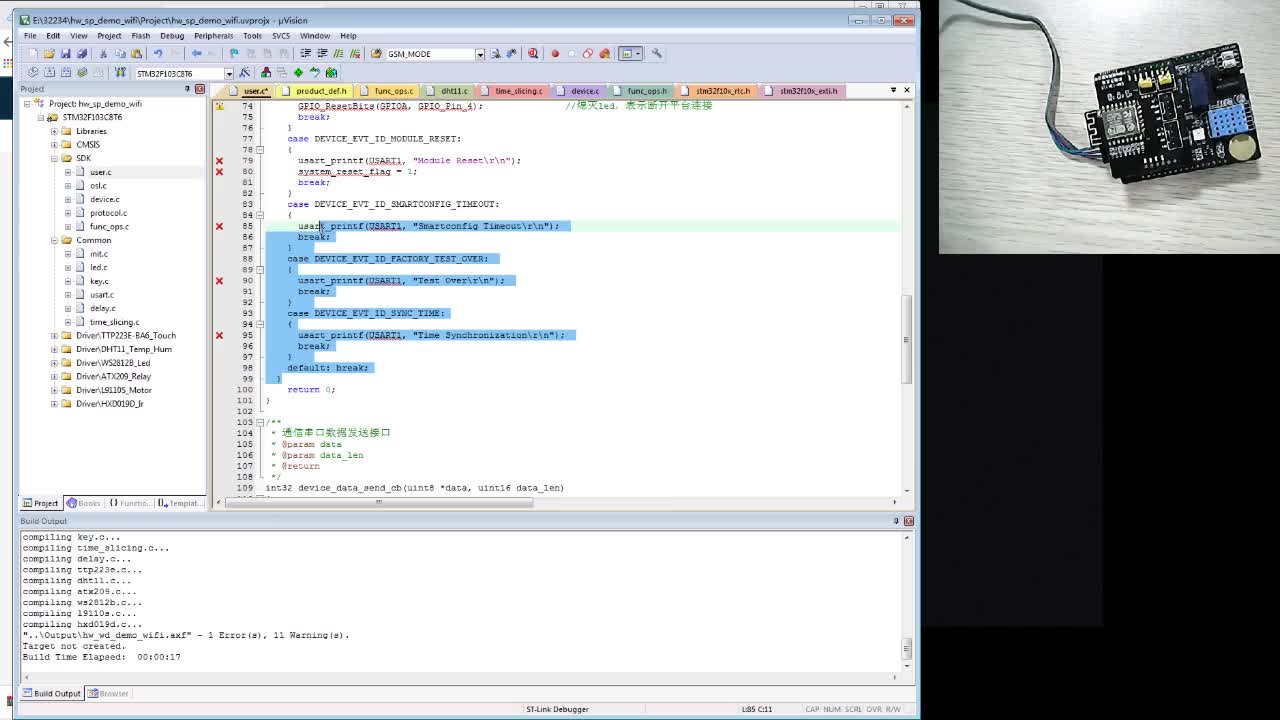Screen dimensions: 1280x720
Task: Start the debug session via toolbar
Action: click(x=533, y=54)
